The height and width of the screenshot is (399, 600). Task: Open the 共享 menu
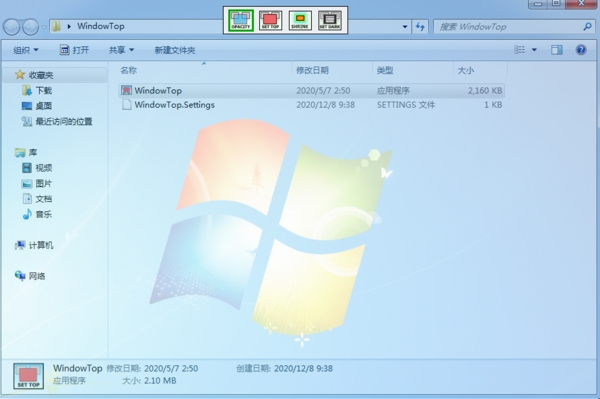click(121, 50)
